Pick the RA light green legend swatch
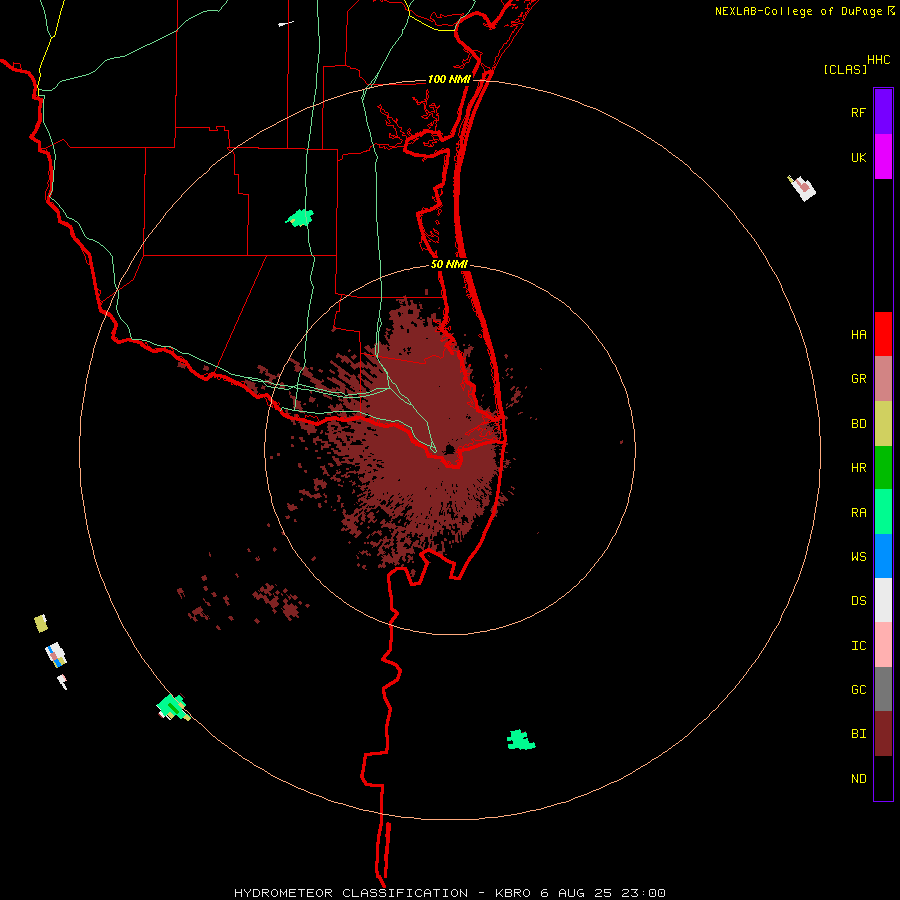Screen dimensions: 900x900 (x=883, y=512)
